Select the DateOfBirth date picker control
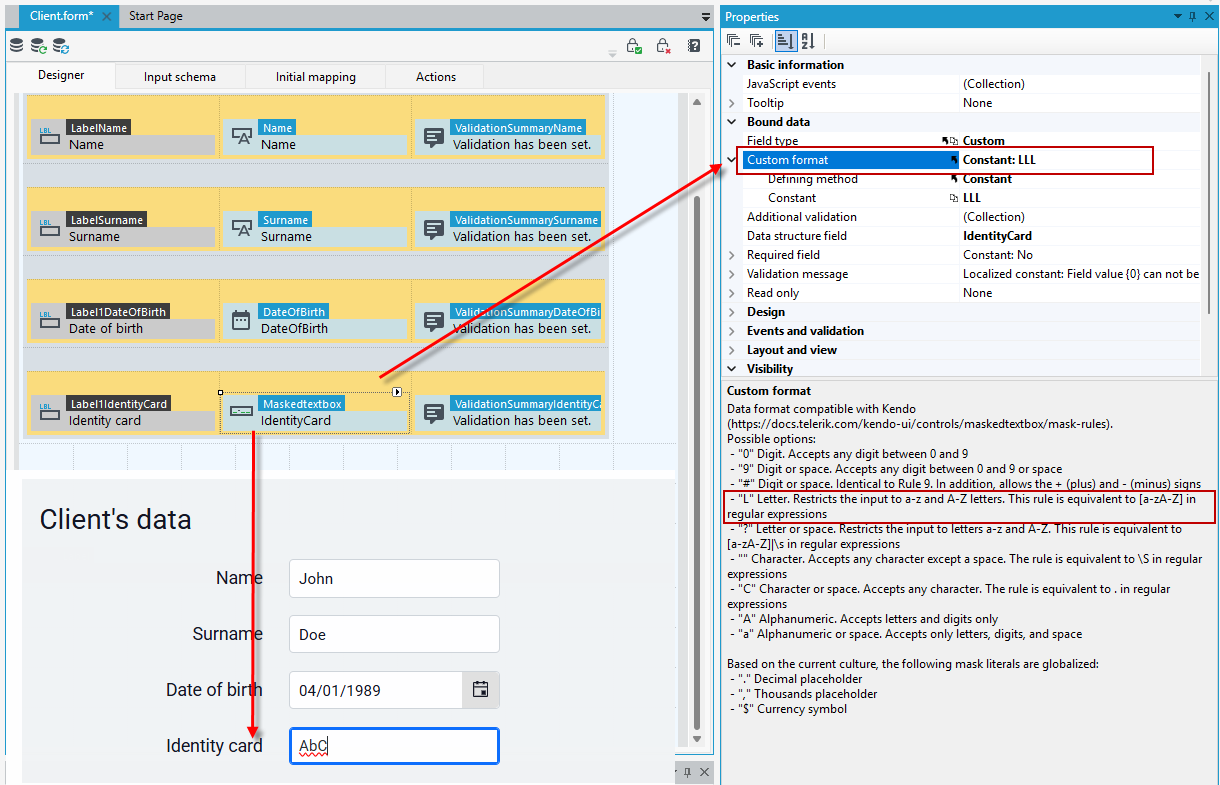This screenshot has width=1220, height=785. point(315,321)
